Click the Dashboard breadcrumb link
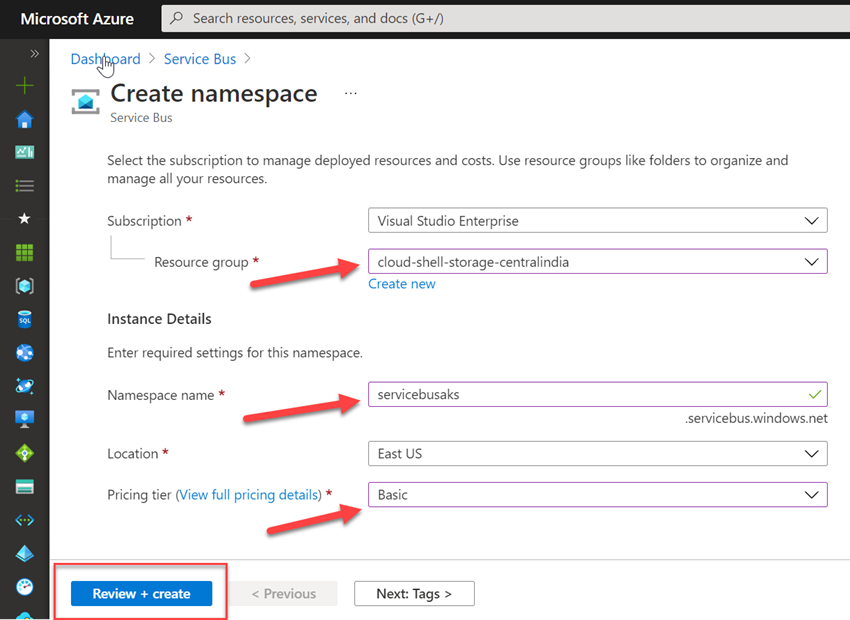 pyautogui.click(x=105, y=59)
